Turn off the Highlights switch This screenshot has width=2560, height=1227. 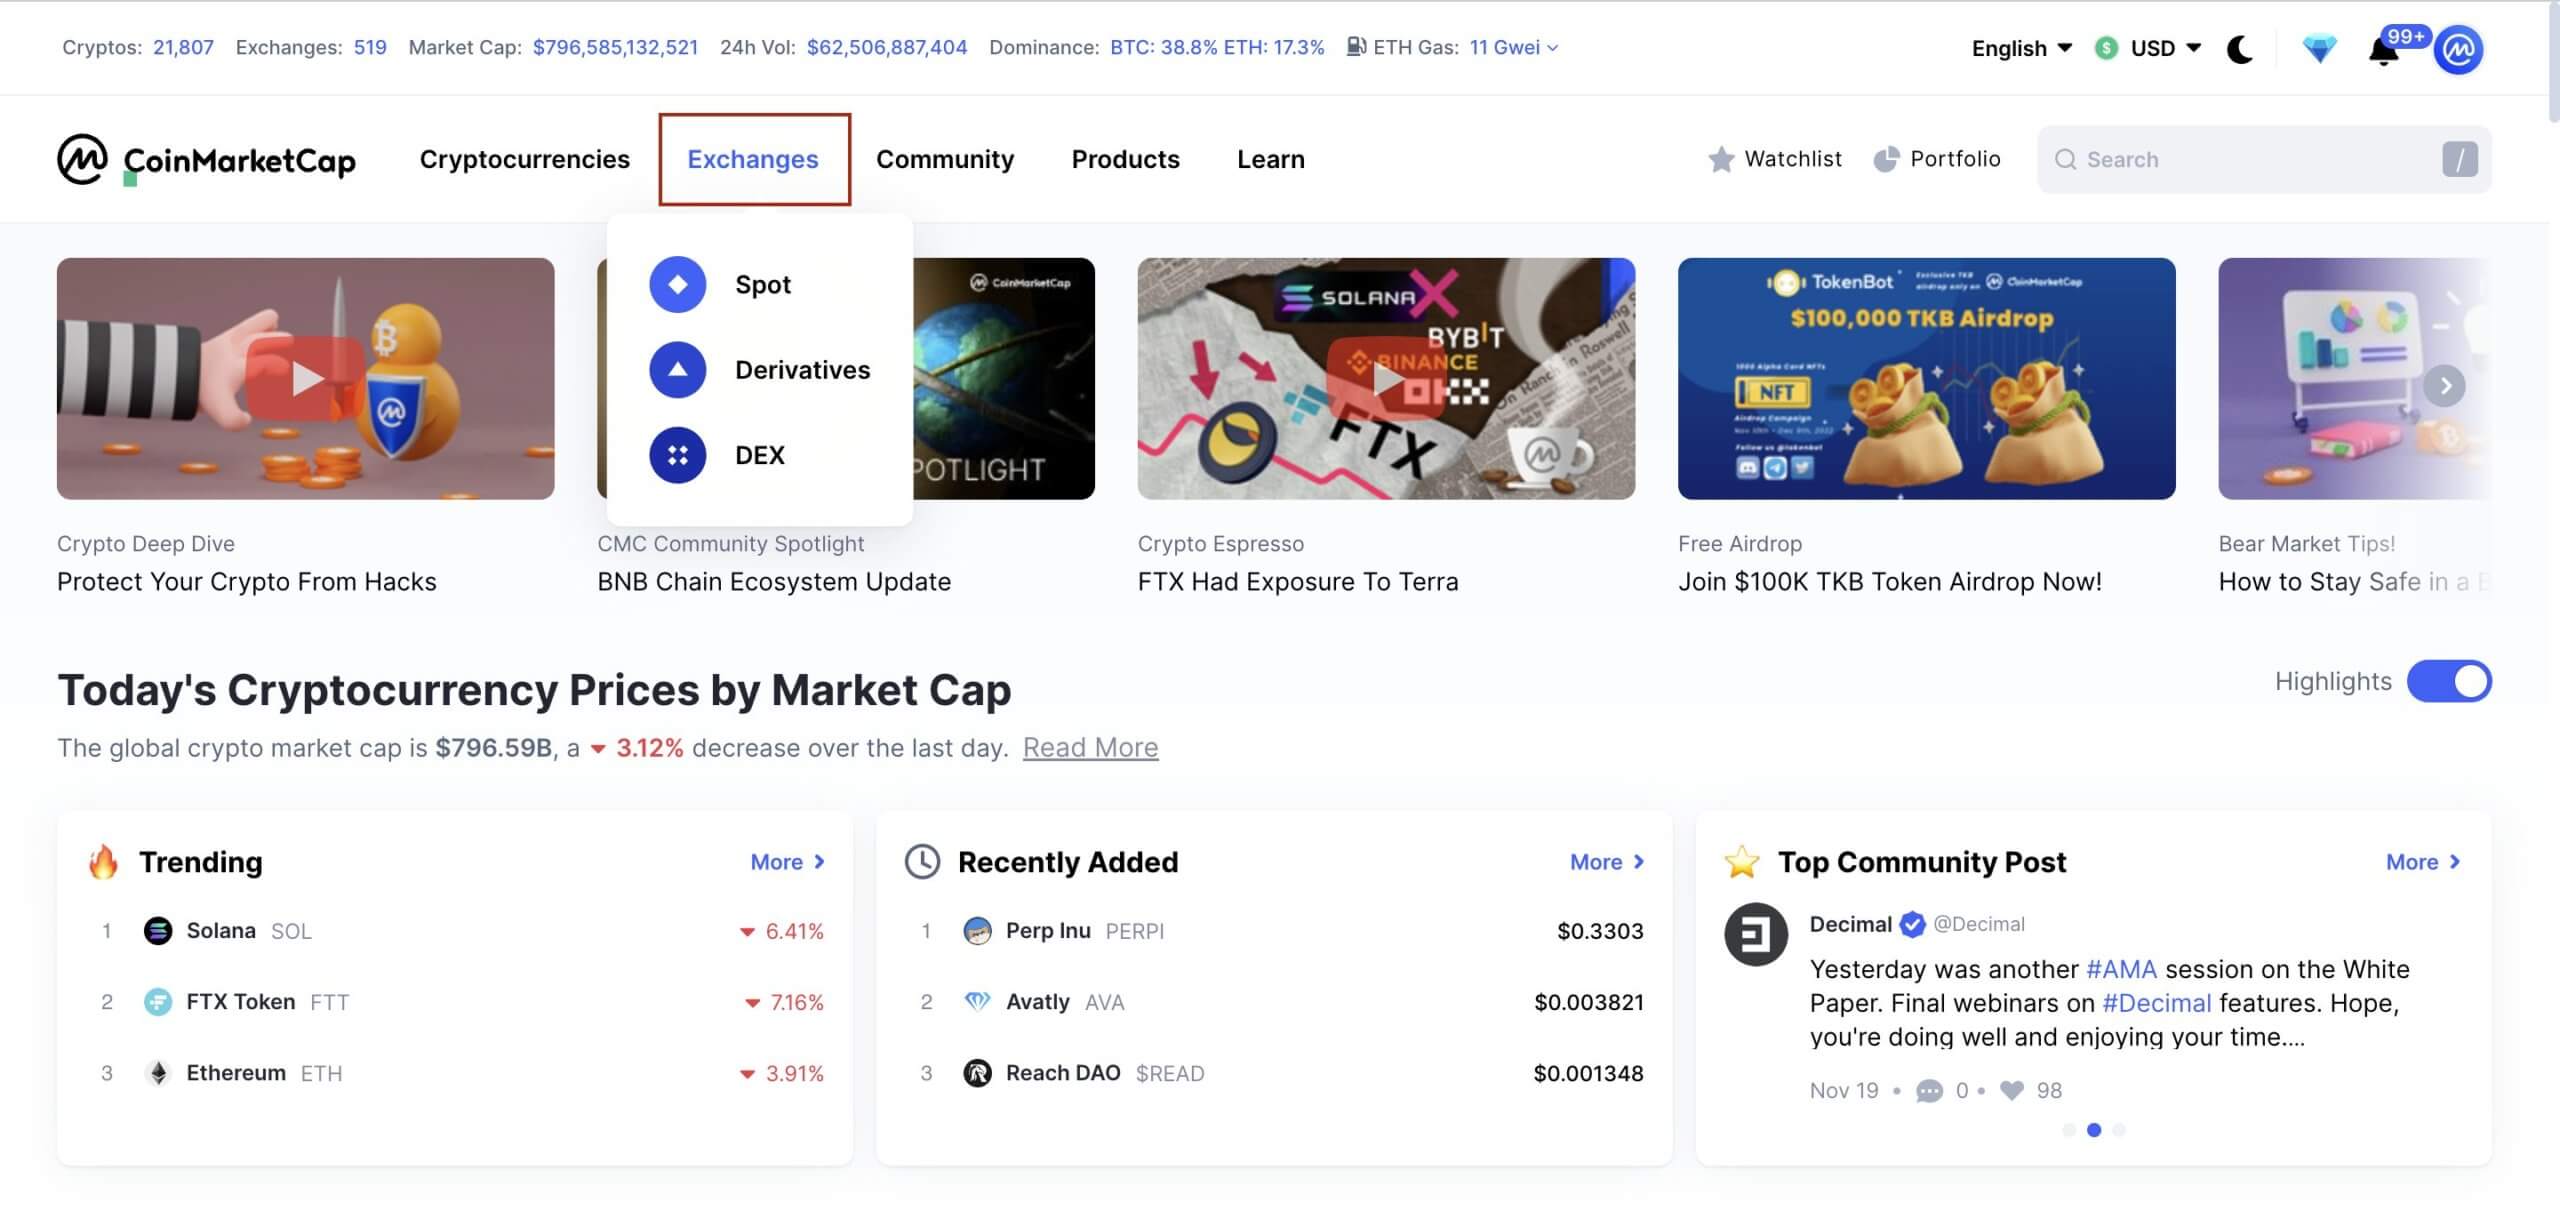pyautogui.click(x=2449, y=682)
